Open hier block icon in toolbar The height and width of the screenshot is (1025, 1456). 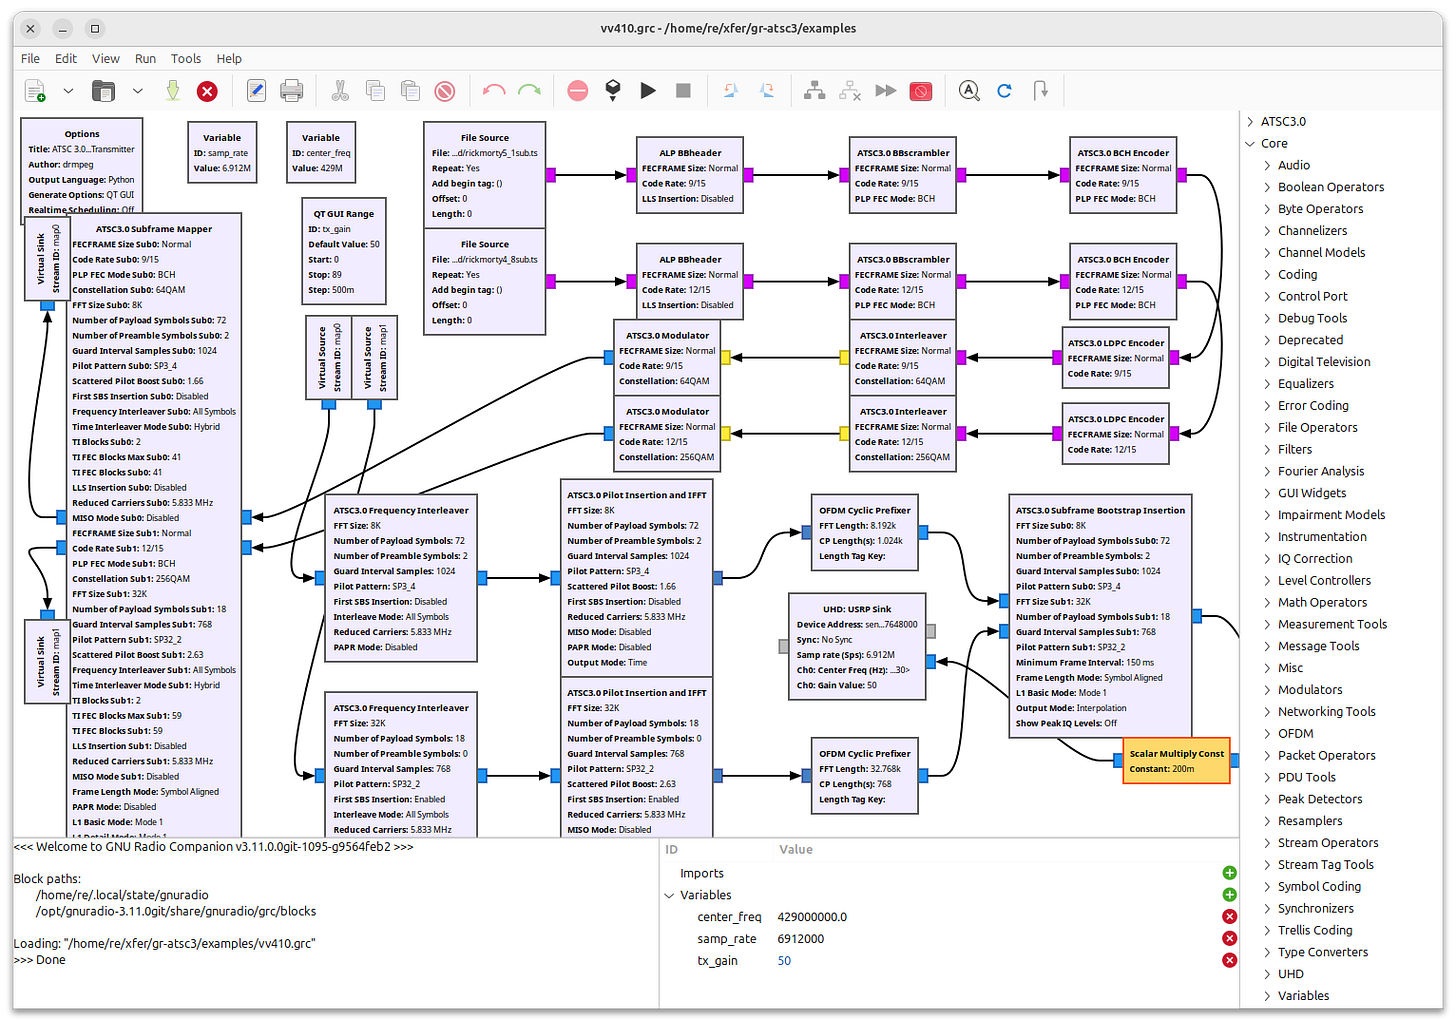click(x=1041, y=91)
